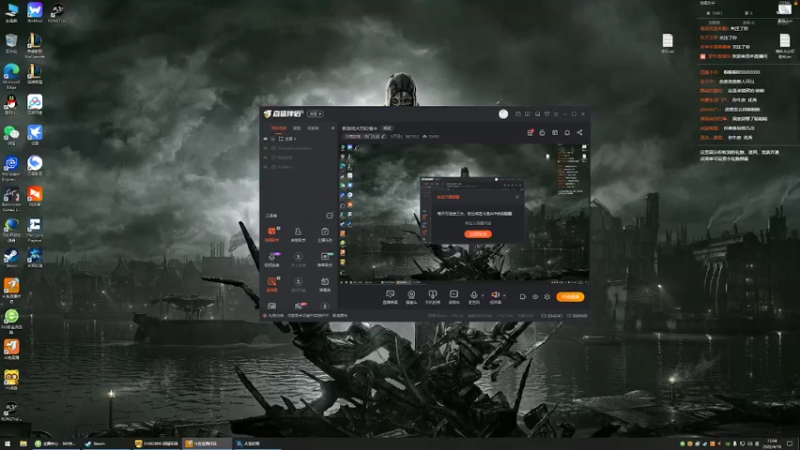Expand the microphone dropdown arrow
This screenshot has width=800, height=450.
click(x=483, y=295)
